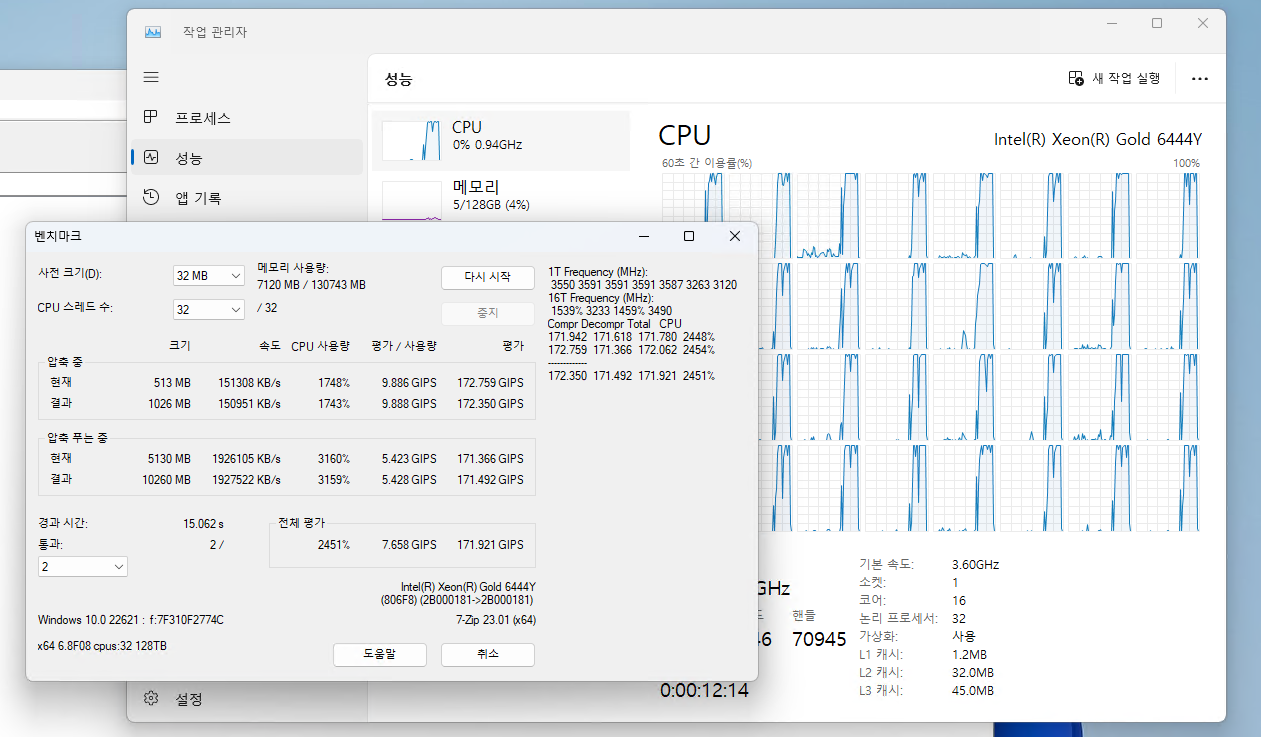Click the Task Manager app icon in title bar
The width and height of the screenshot is (1261, 737).
pyautogui.click(x=153, y=32)
